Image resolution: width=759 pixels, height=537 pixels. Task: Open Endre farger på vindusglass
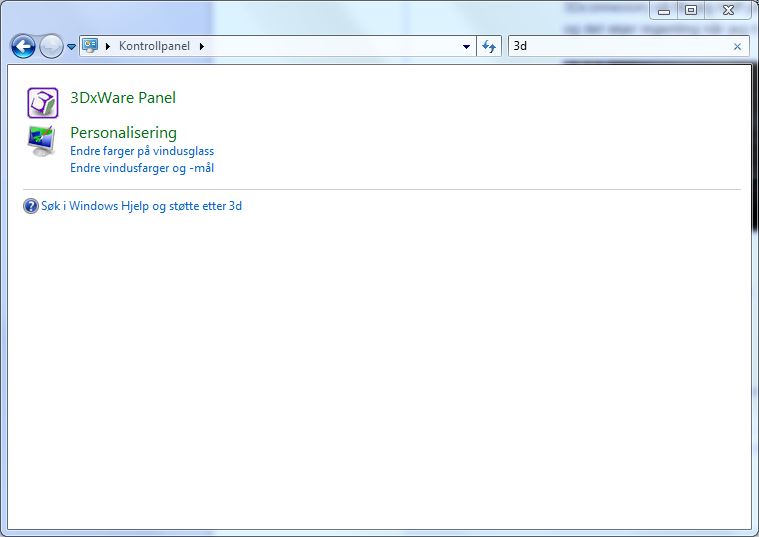142,151
